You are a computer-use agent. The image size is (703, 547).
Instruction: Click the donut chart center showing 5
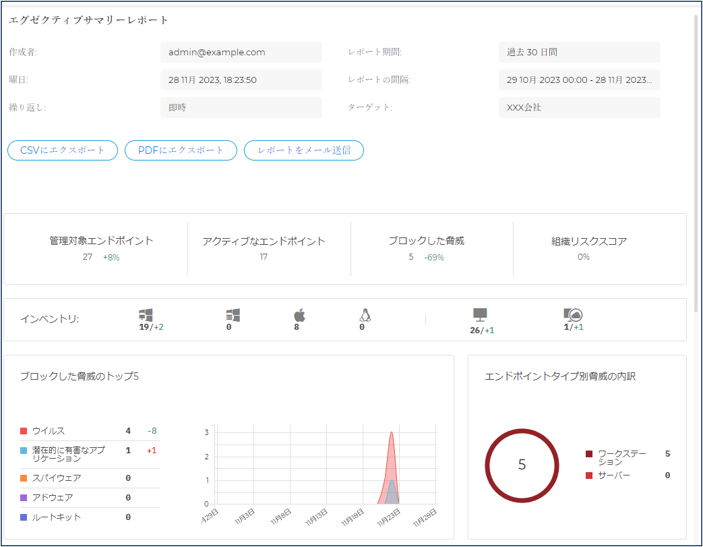[x=522, y=465]
